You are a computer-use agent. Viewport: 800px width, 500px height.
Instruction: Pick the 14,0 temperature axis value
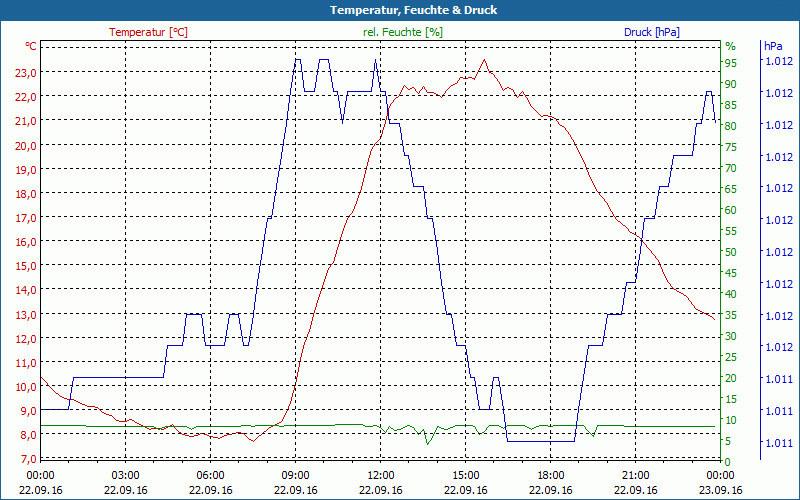click(x=26, y=290)
